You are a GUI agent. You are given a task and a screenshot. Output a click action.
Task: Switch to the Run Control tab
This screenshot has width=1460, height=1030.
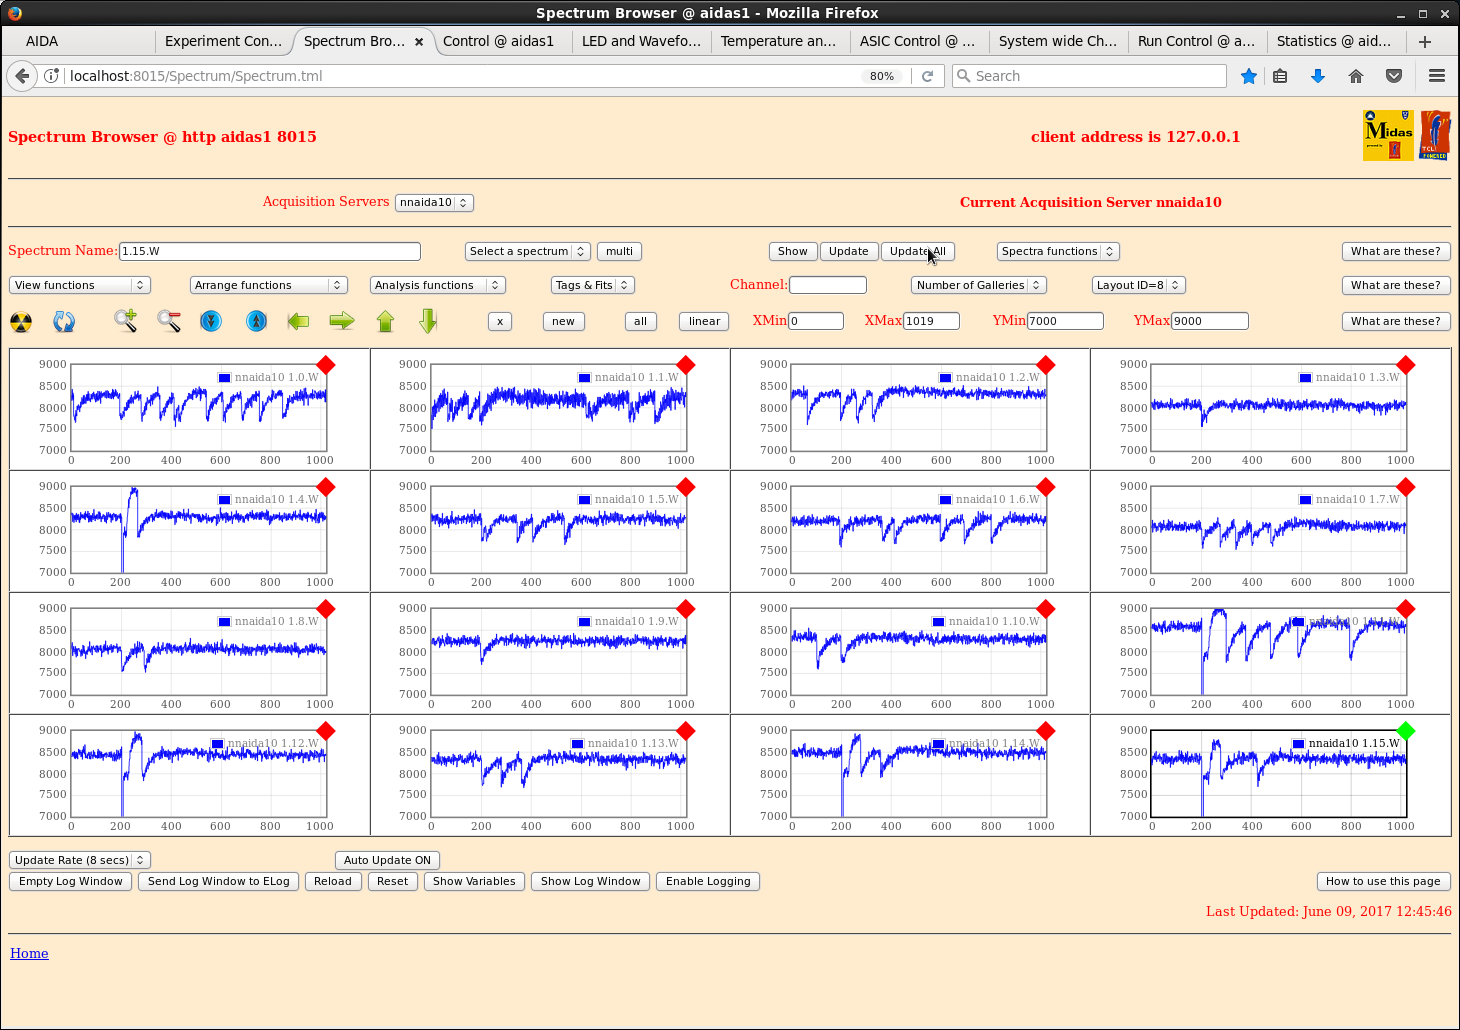coord(1196,41)
